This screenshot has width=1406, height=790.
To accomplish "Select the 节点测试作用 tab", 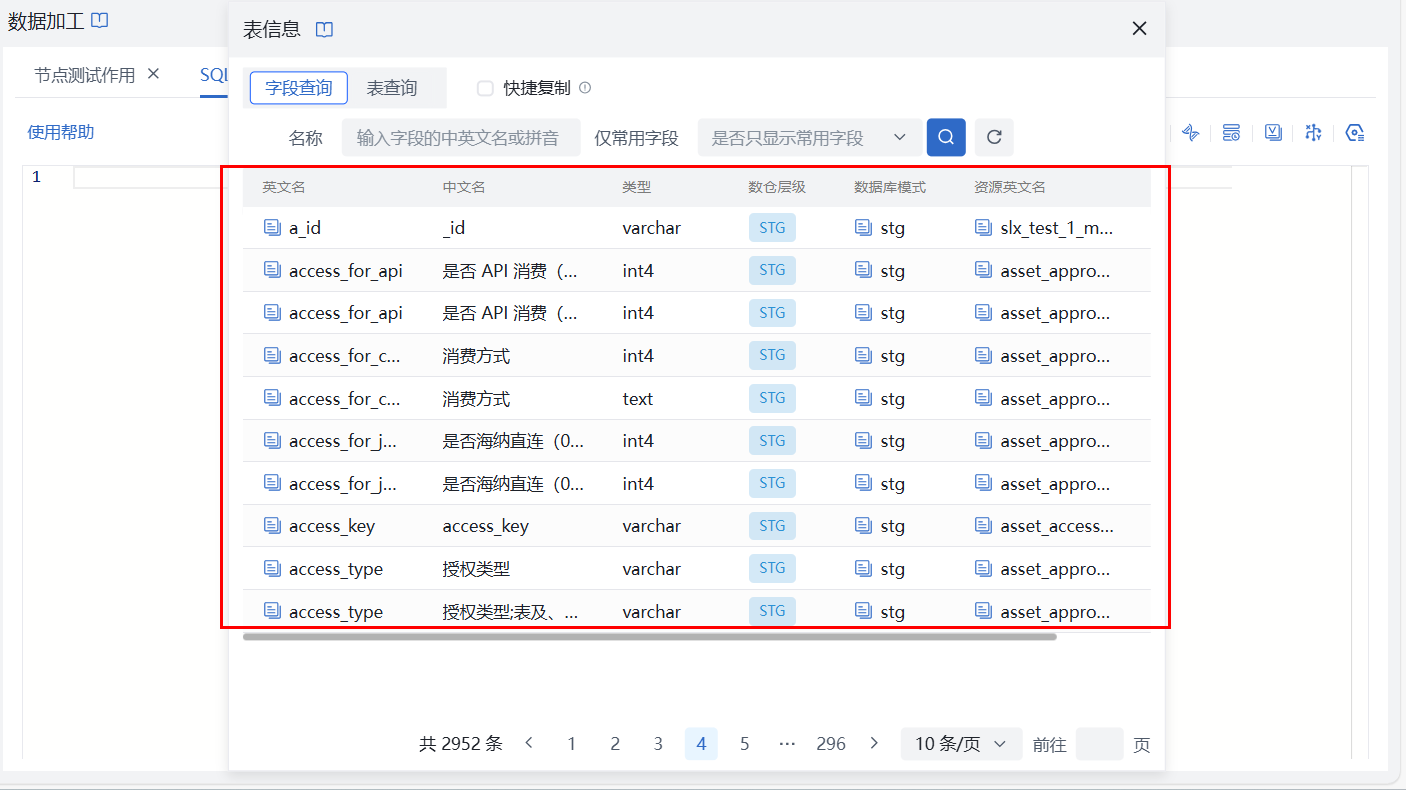I will 84,75.
